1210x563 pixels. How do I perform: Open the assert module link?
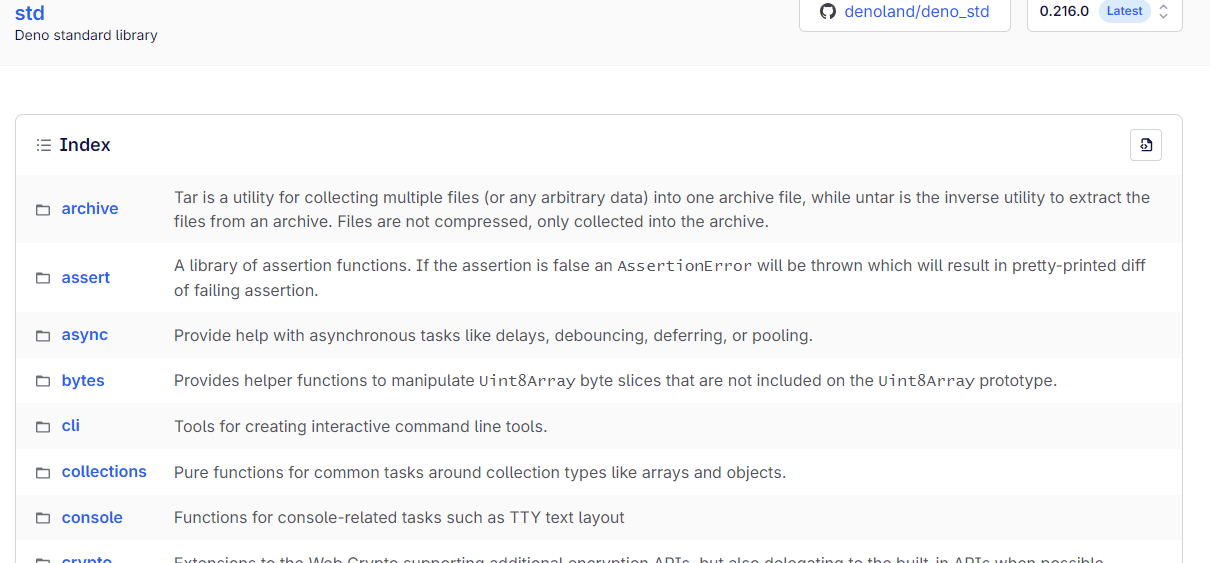86,277
